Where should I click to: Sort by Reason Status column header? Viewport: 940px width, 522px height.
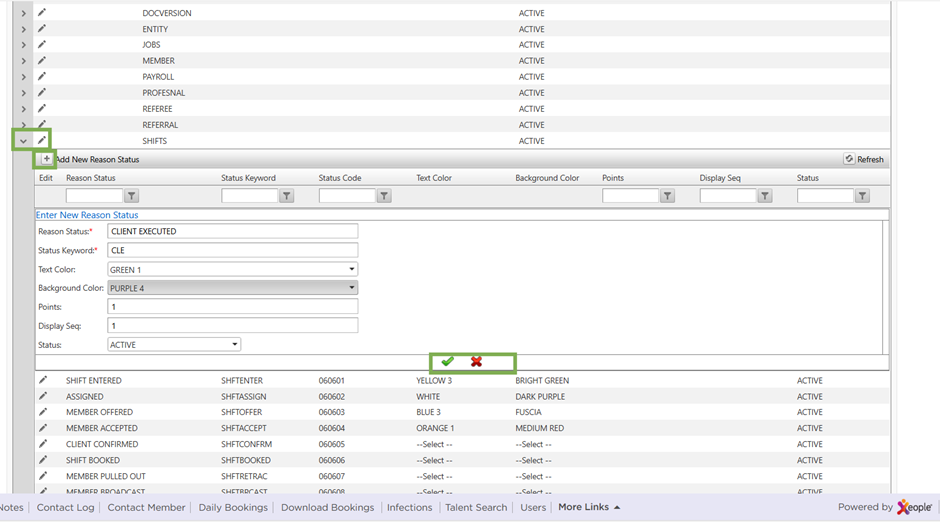tap(91, 178)
